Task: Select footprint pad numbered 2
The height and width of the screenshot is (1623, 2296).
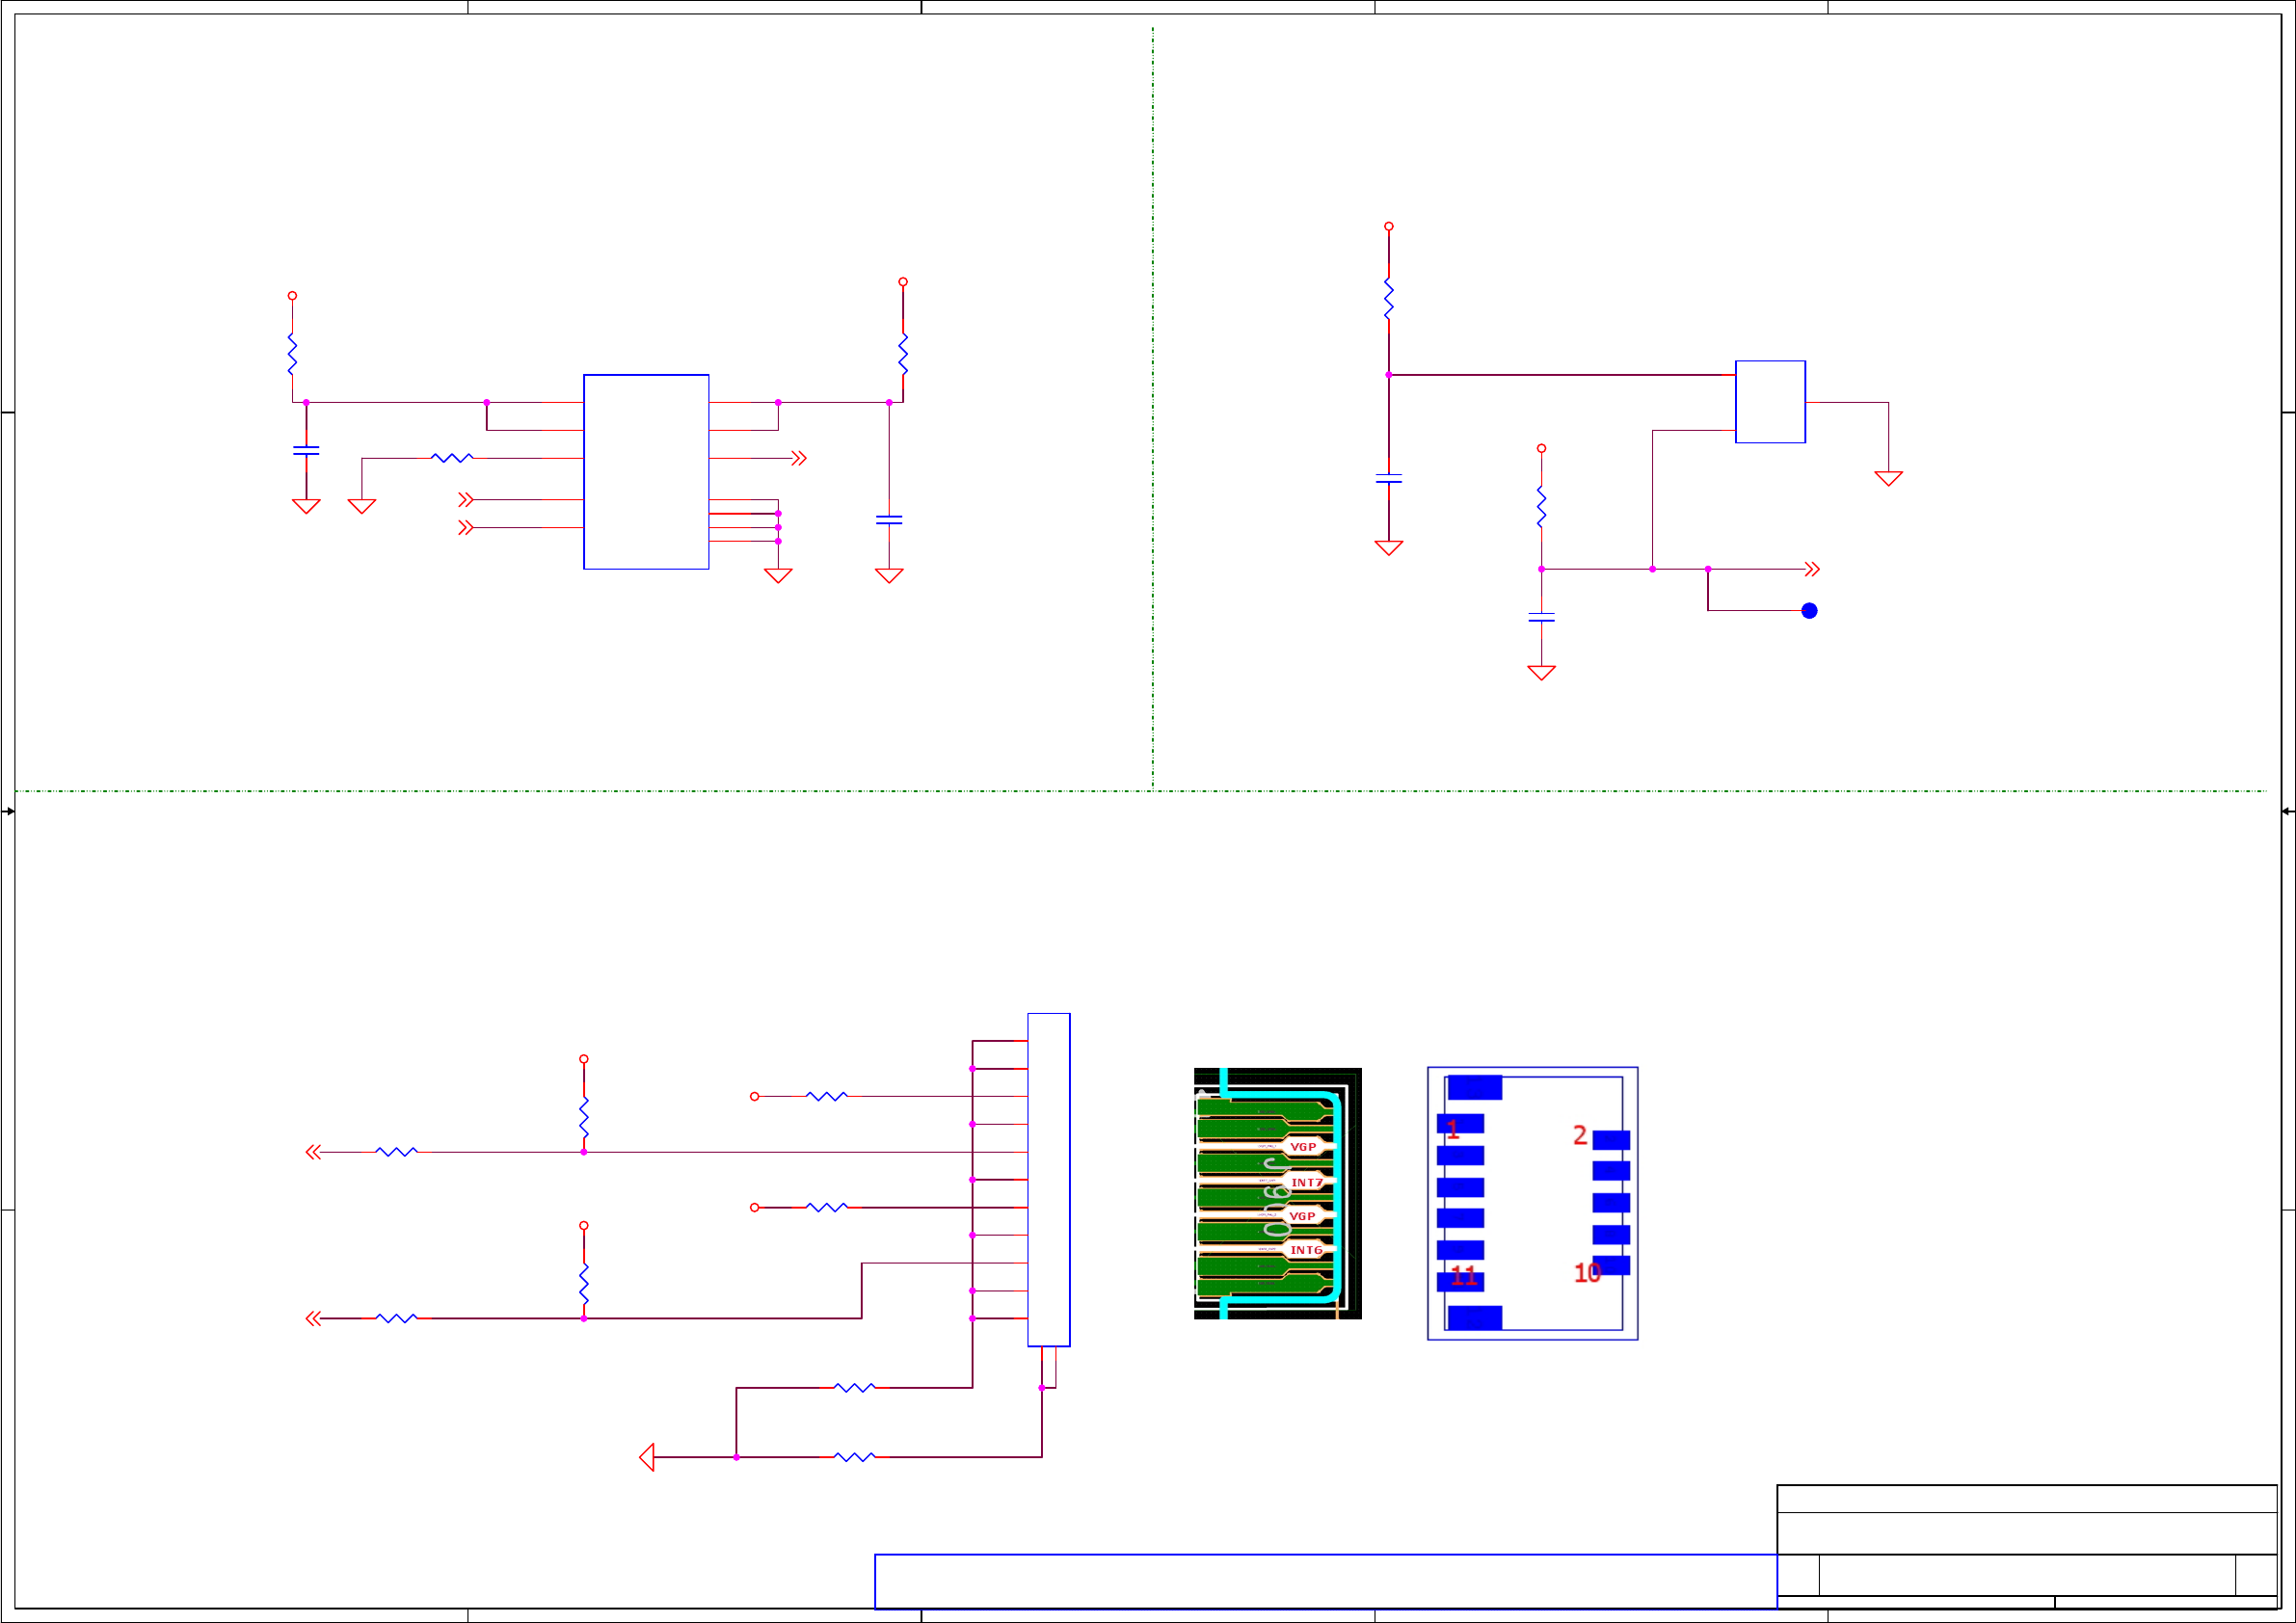Action: 1611,1140
